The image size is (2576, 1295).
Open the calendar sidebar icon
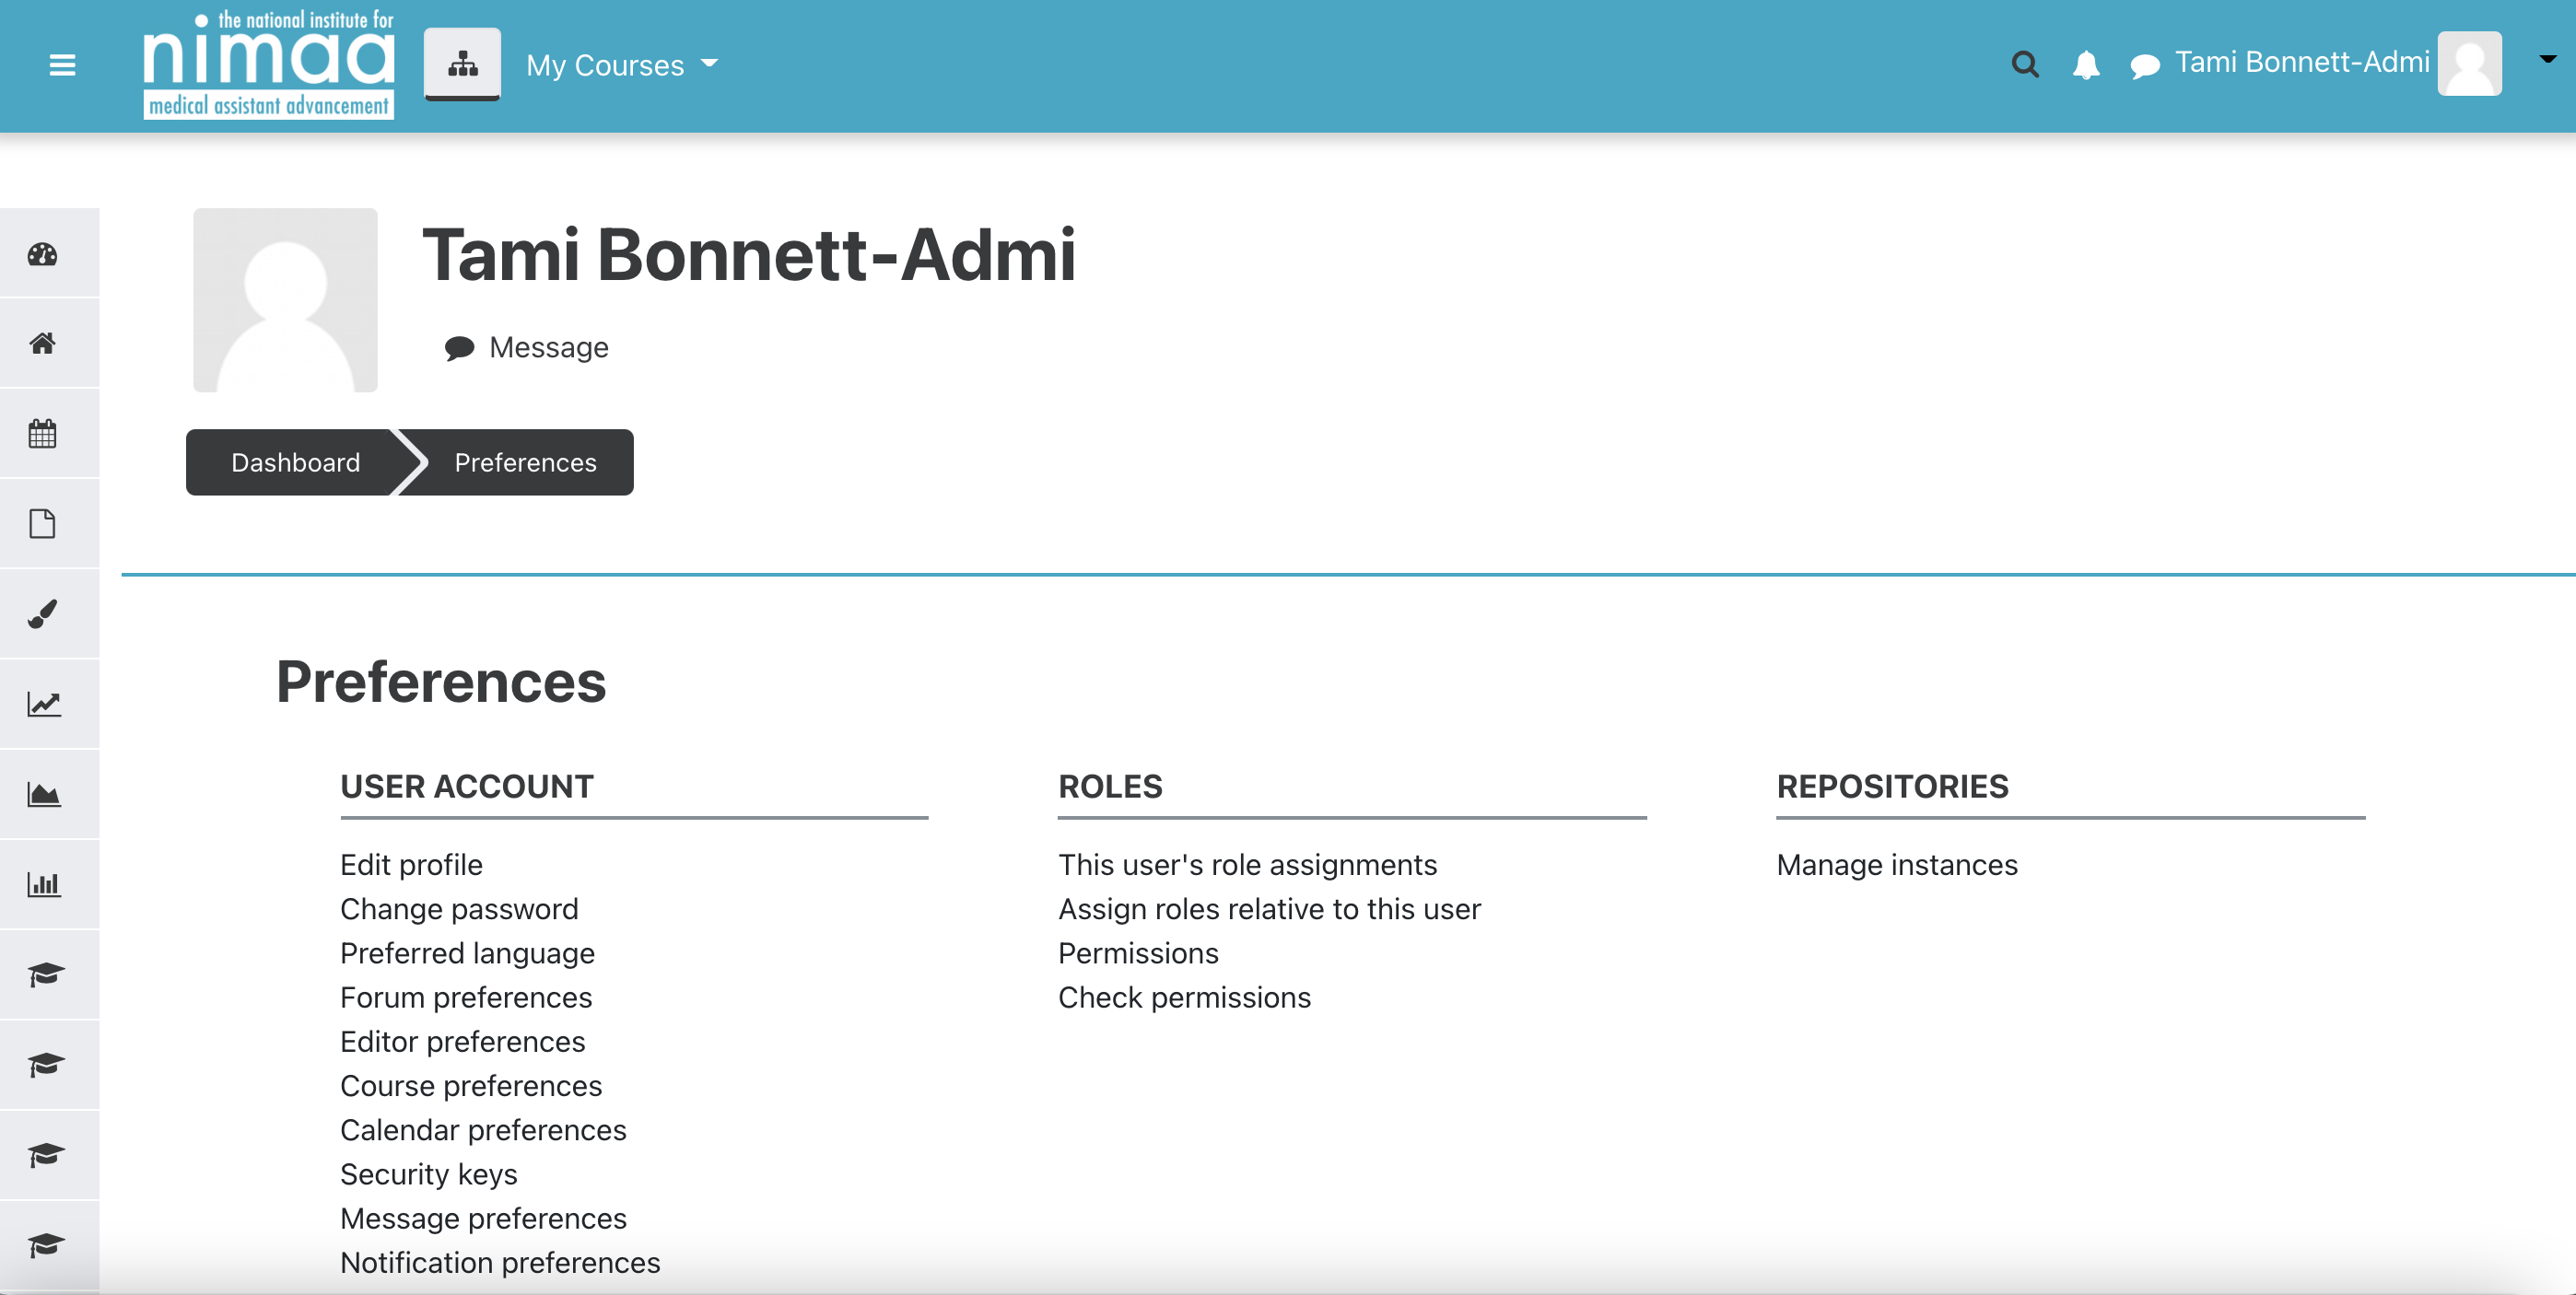click(x=43, y=434)
